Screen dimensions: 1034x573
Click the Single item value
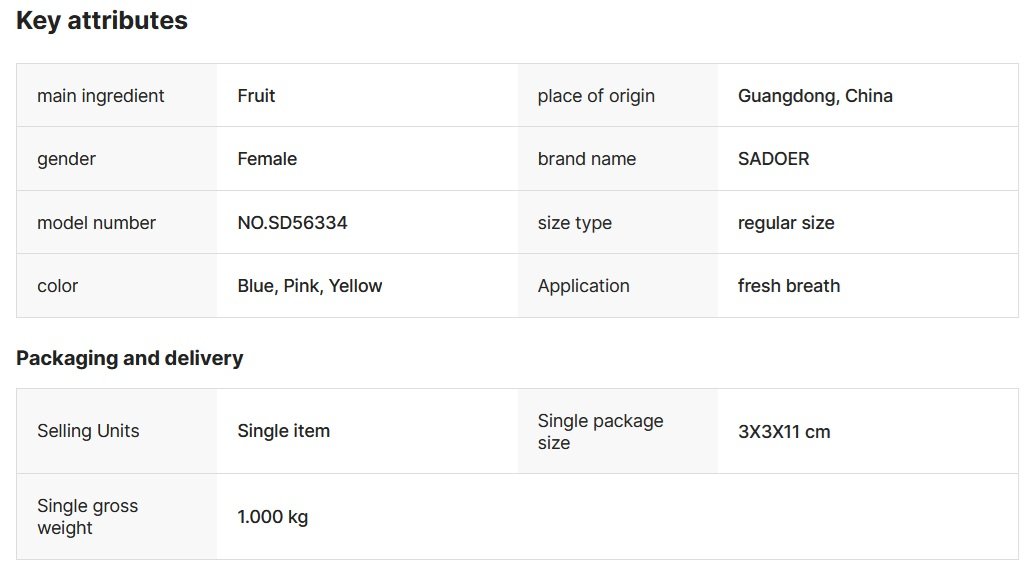click(283, 431)
